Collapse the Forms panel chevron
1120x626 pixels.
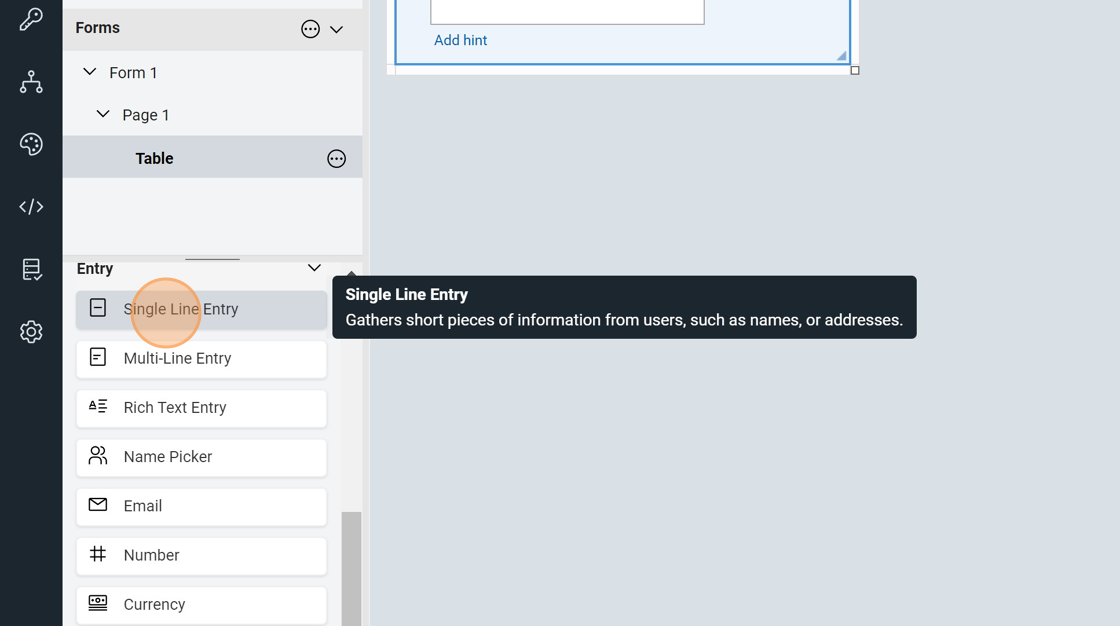click(337, 30)
